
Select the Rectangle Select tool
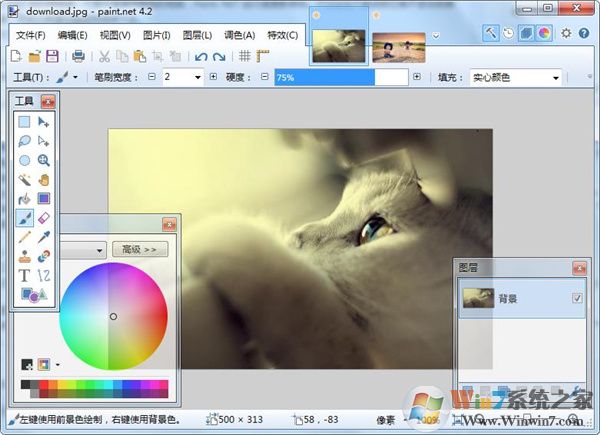click(24, 122)
